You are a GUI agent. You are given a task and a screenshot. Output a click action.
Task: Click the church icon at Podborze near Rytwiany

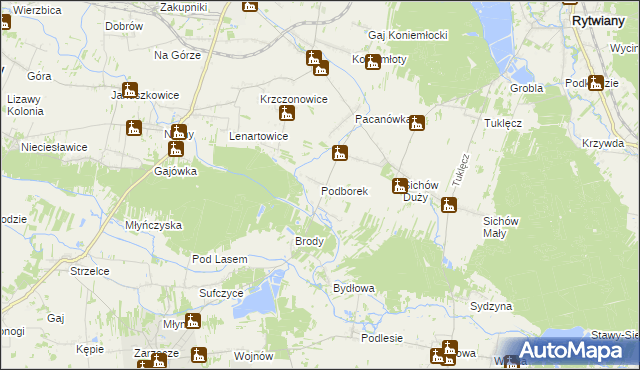click(x=596, y=83)
